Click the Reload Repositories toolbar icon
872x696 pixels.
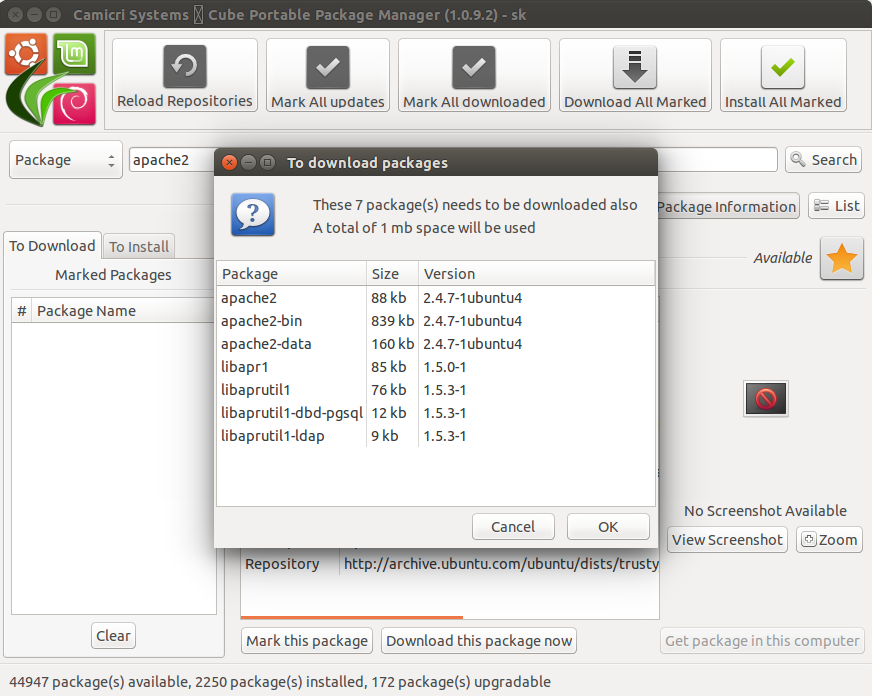point(185,67)
